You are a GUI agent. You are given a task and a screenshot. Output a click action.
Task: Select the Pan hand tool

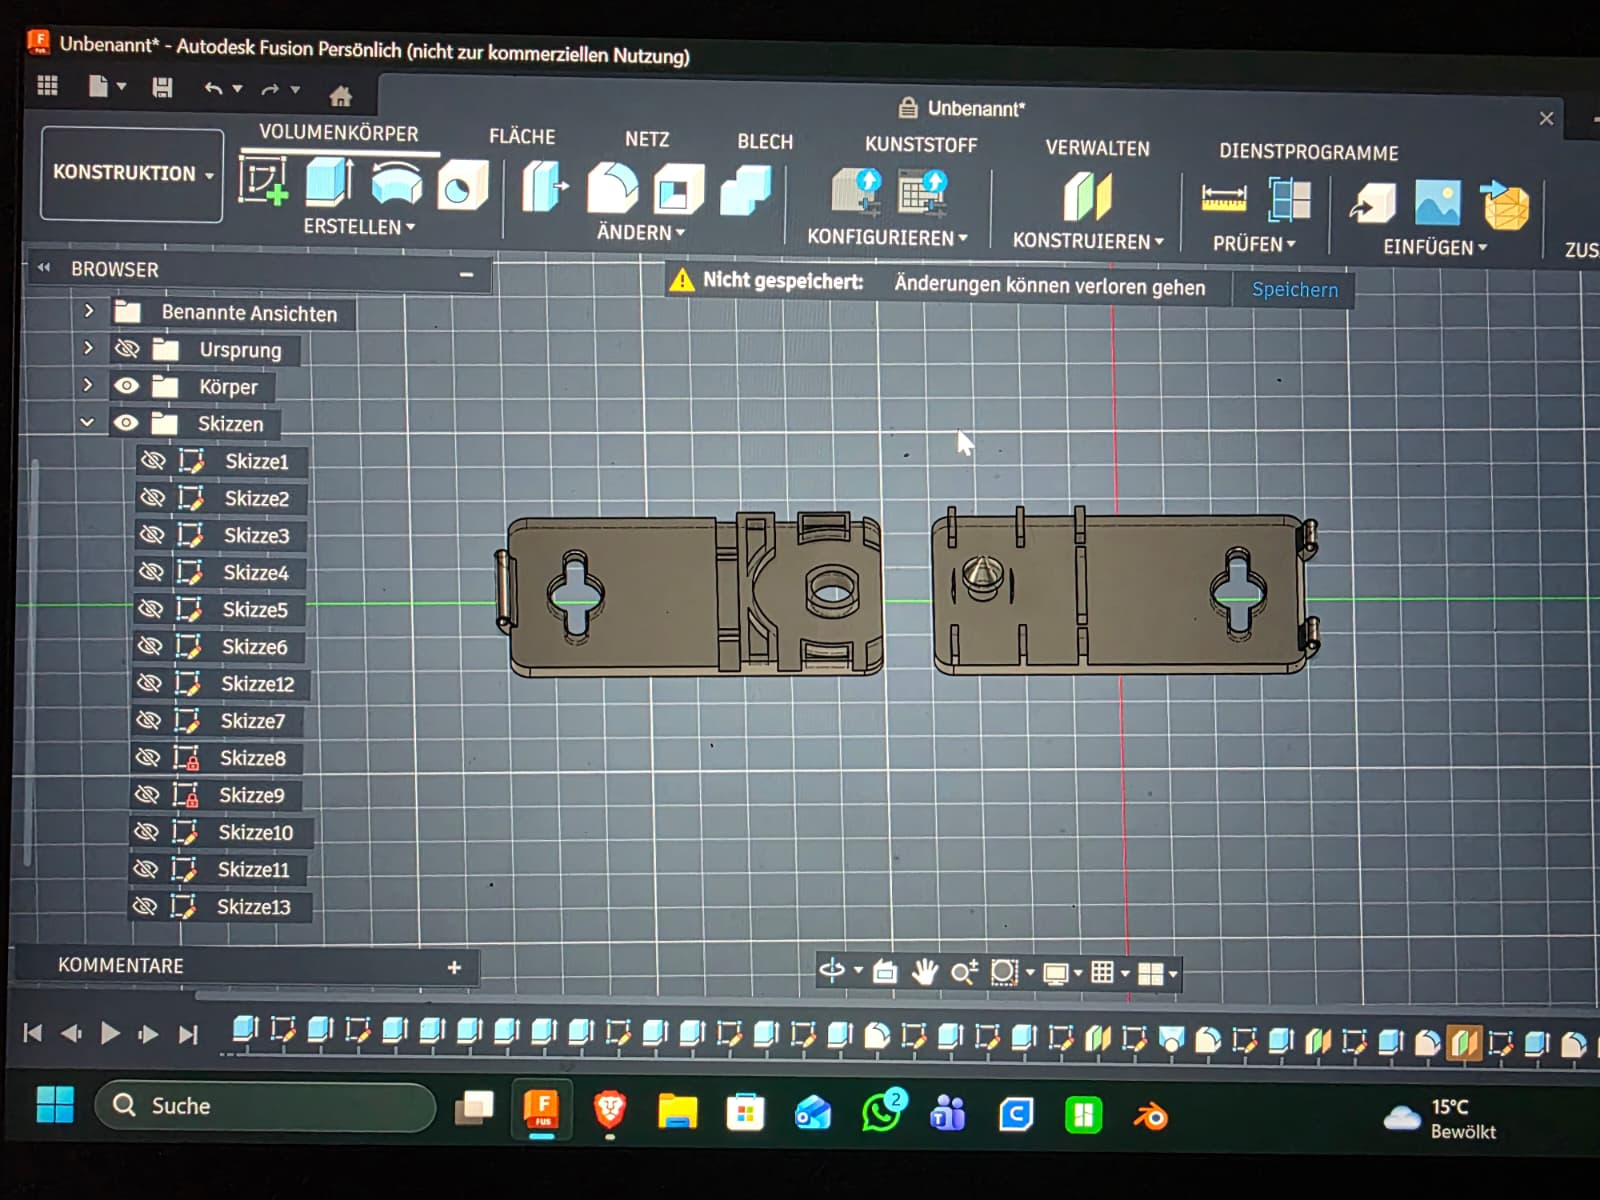[924, 971]
